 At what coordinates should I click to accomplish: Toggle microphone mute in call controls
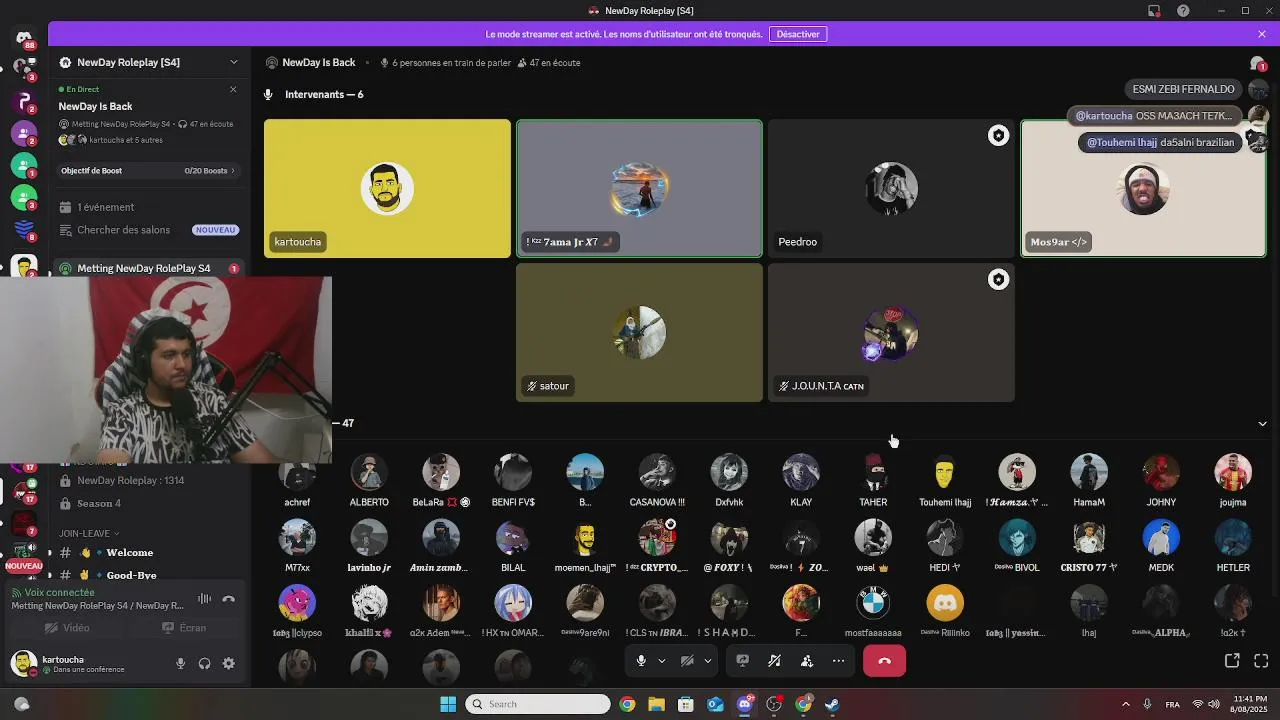[x=641, y=661]
